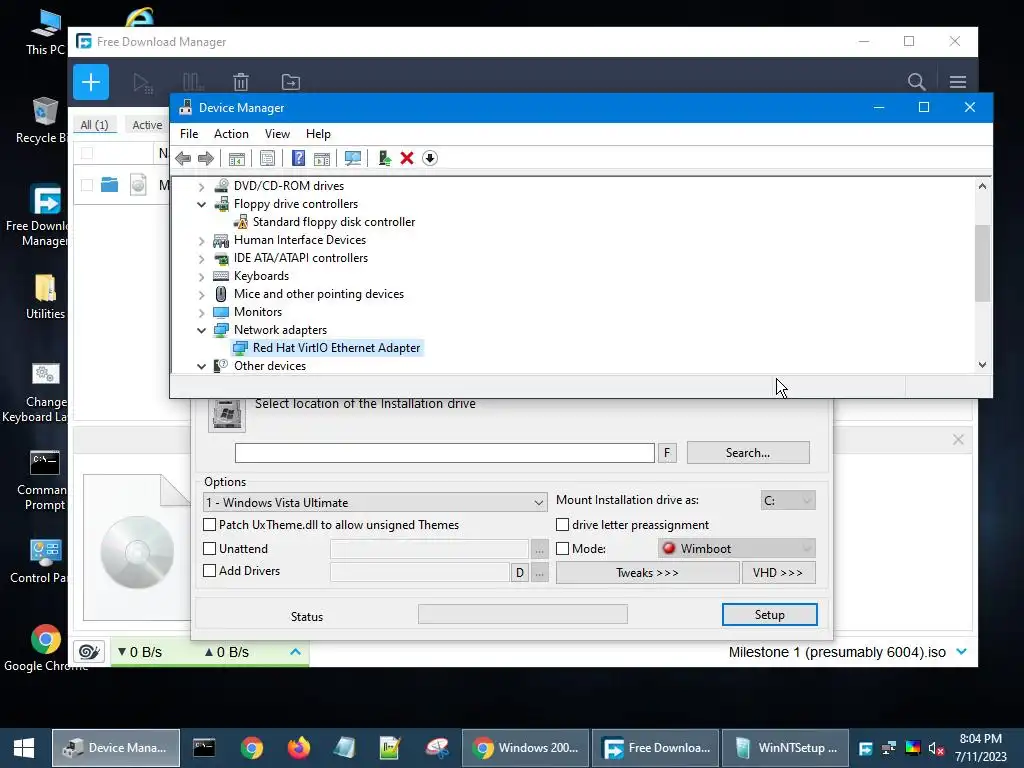Select Active tab in Free Download Manager
Image resolution: width=1024 pixels, height=768 pixels.
(147, 125)
